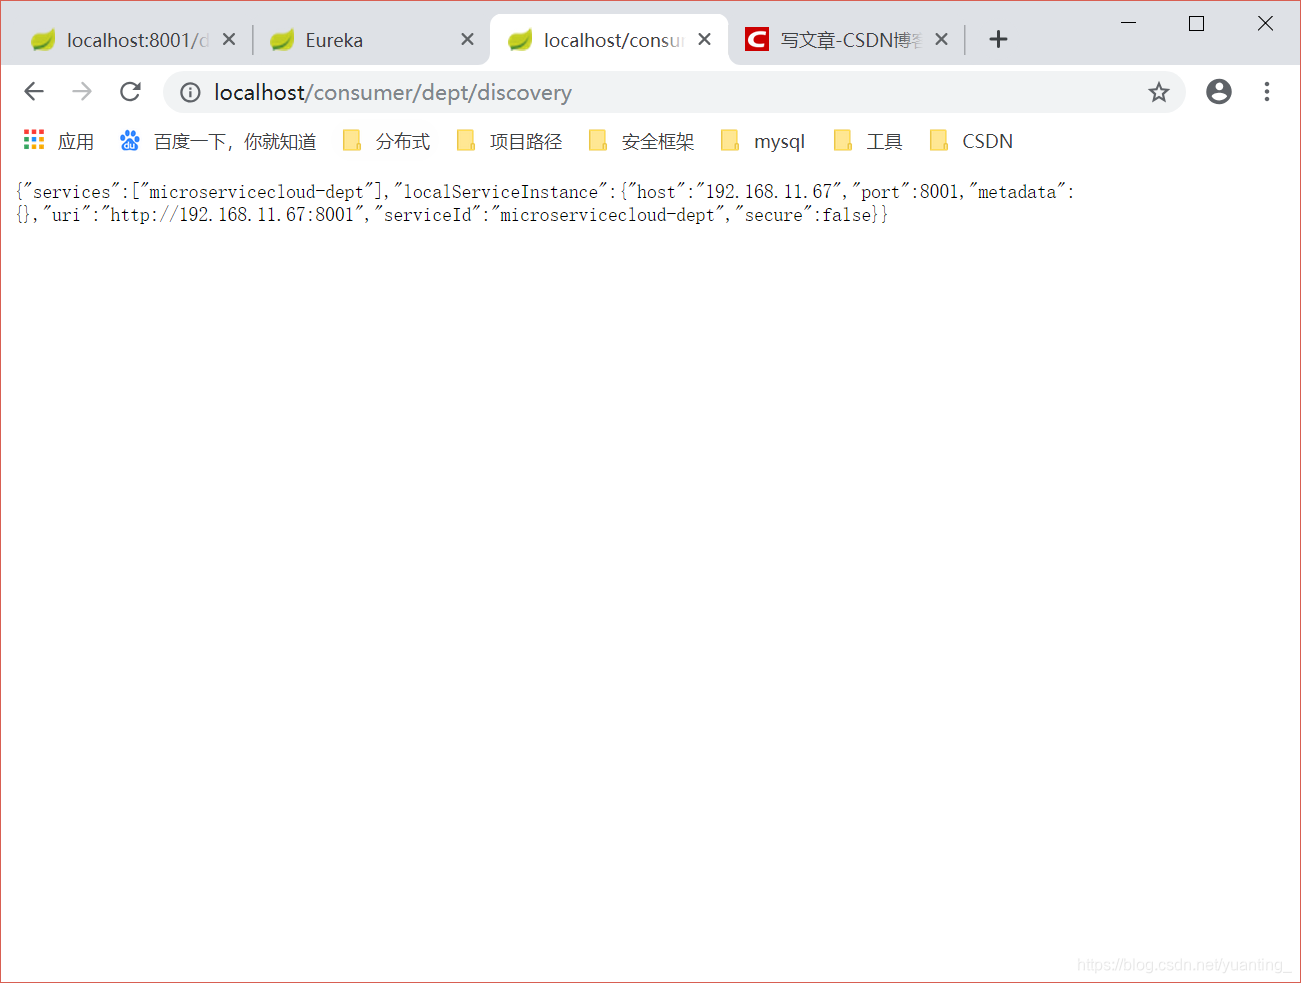Open the 项目路径 bookmark folder
Screen dimensions: 1301x983
click(x=509, y=141)
